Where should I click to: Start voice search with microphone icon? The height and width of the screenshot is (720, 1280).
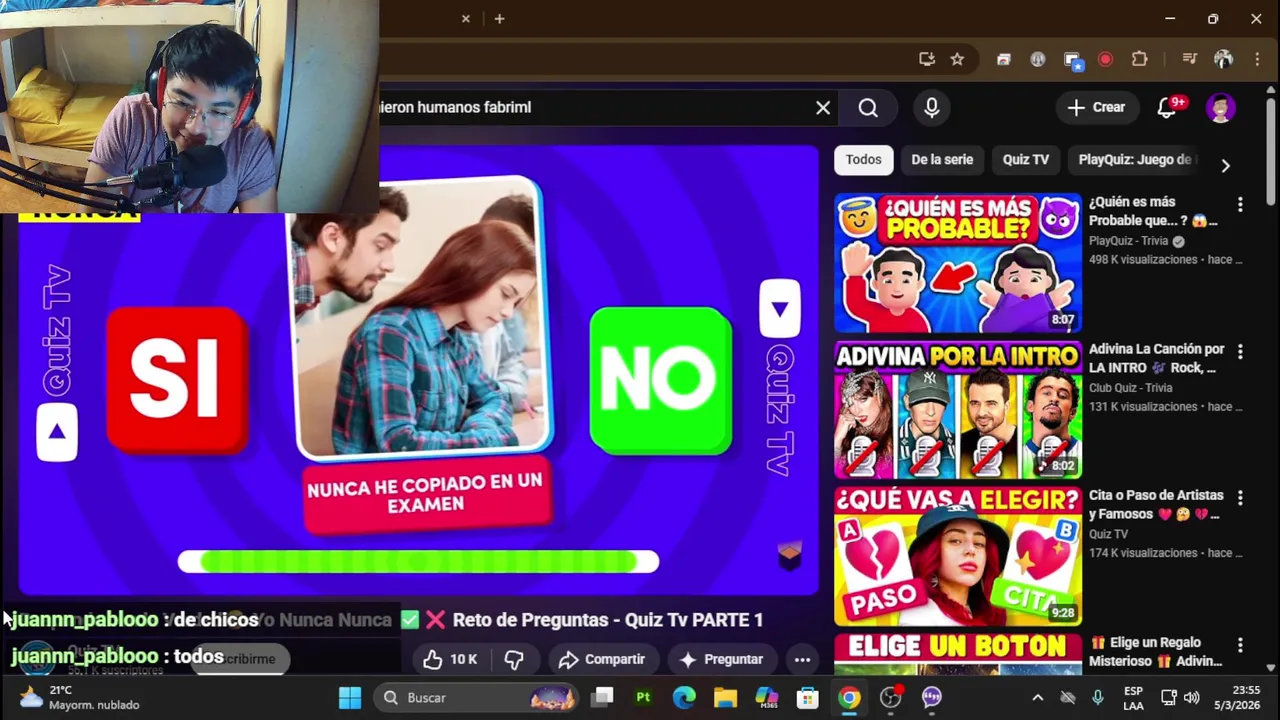[931, 108]
